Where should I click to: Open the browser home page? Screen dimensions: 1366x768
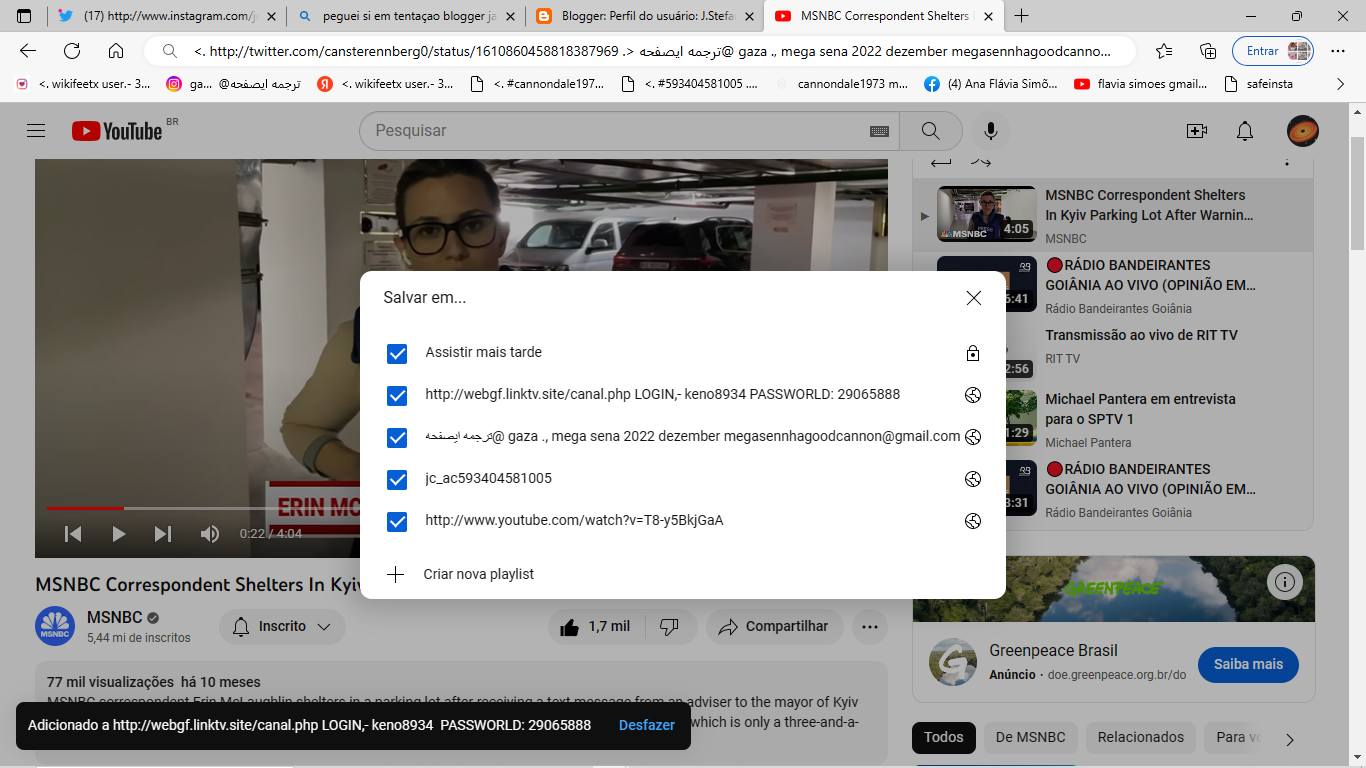click(x=116, y=51)
